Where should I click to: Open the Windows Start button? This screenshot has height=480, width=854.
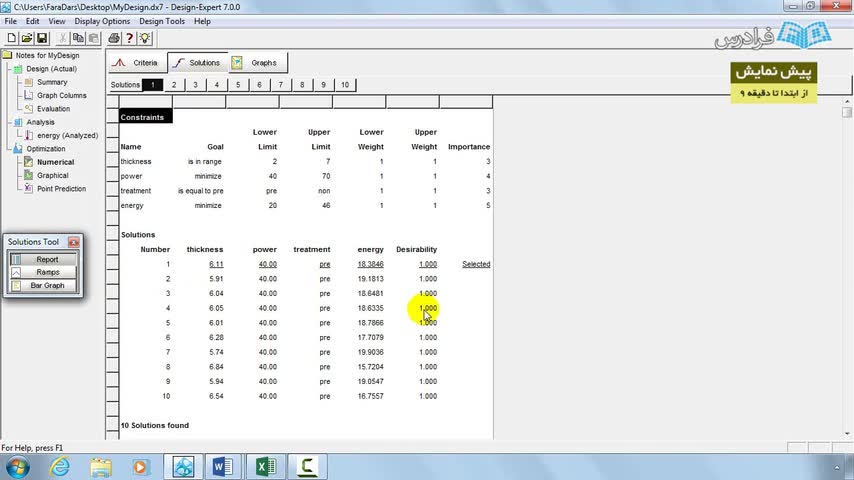click(x=18, y=467)
